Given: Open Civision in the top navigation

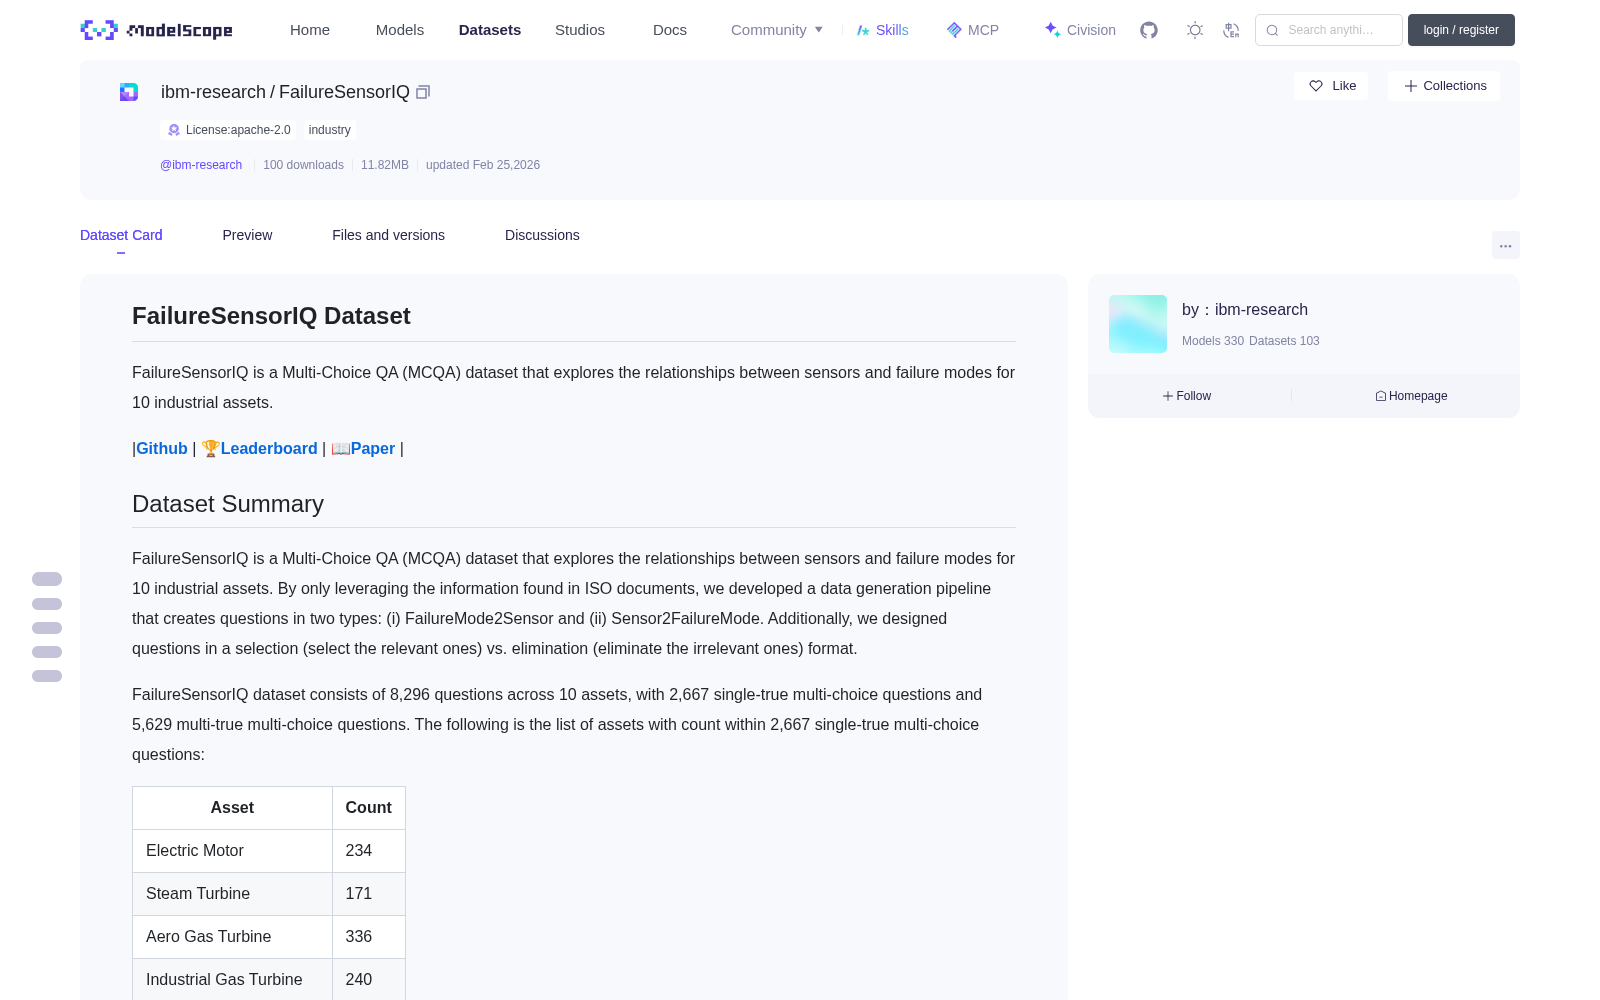Looking at the screenshot, I should point(1080,30).
